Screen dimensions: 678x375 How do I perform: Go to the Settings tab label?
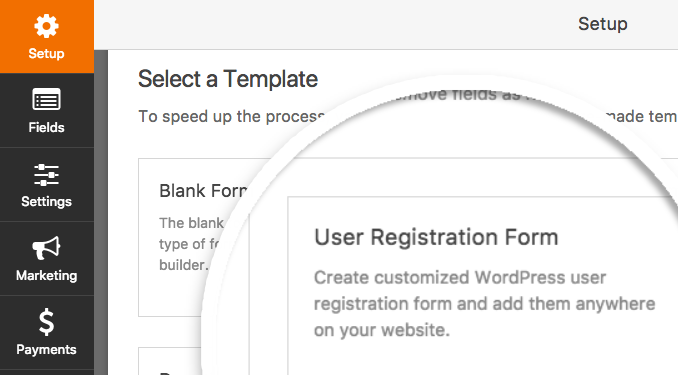tap(46, 202)
